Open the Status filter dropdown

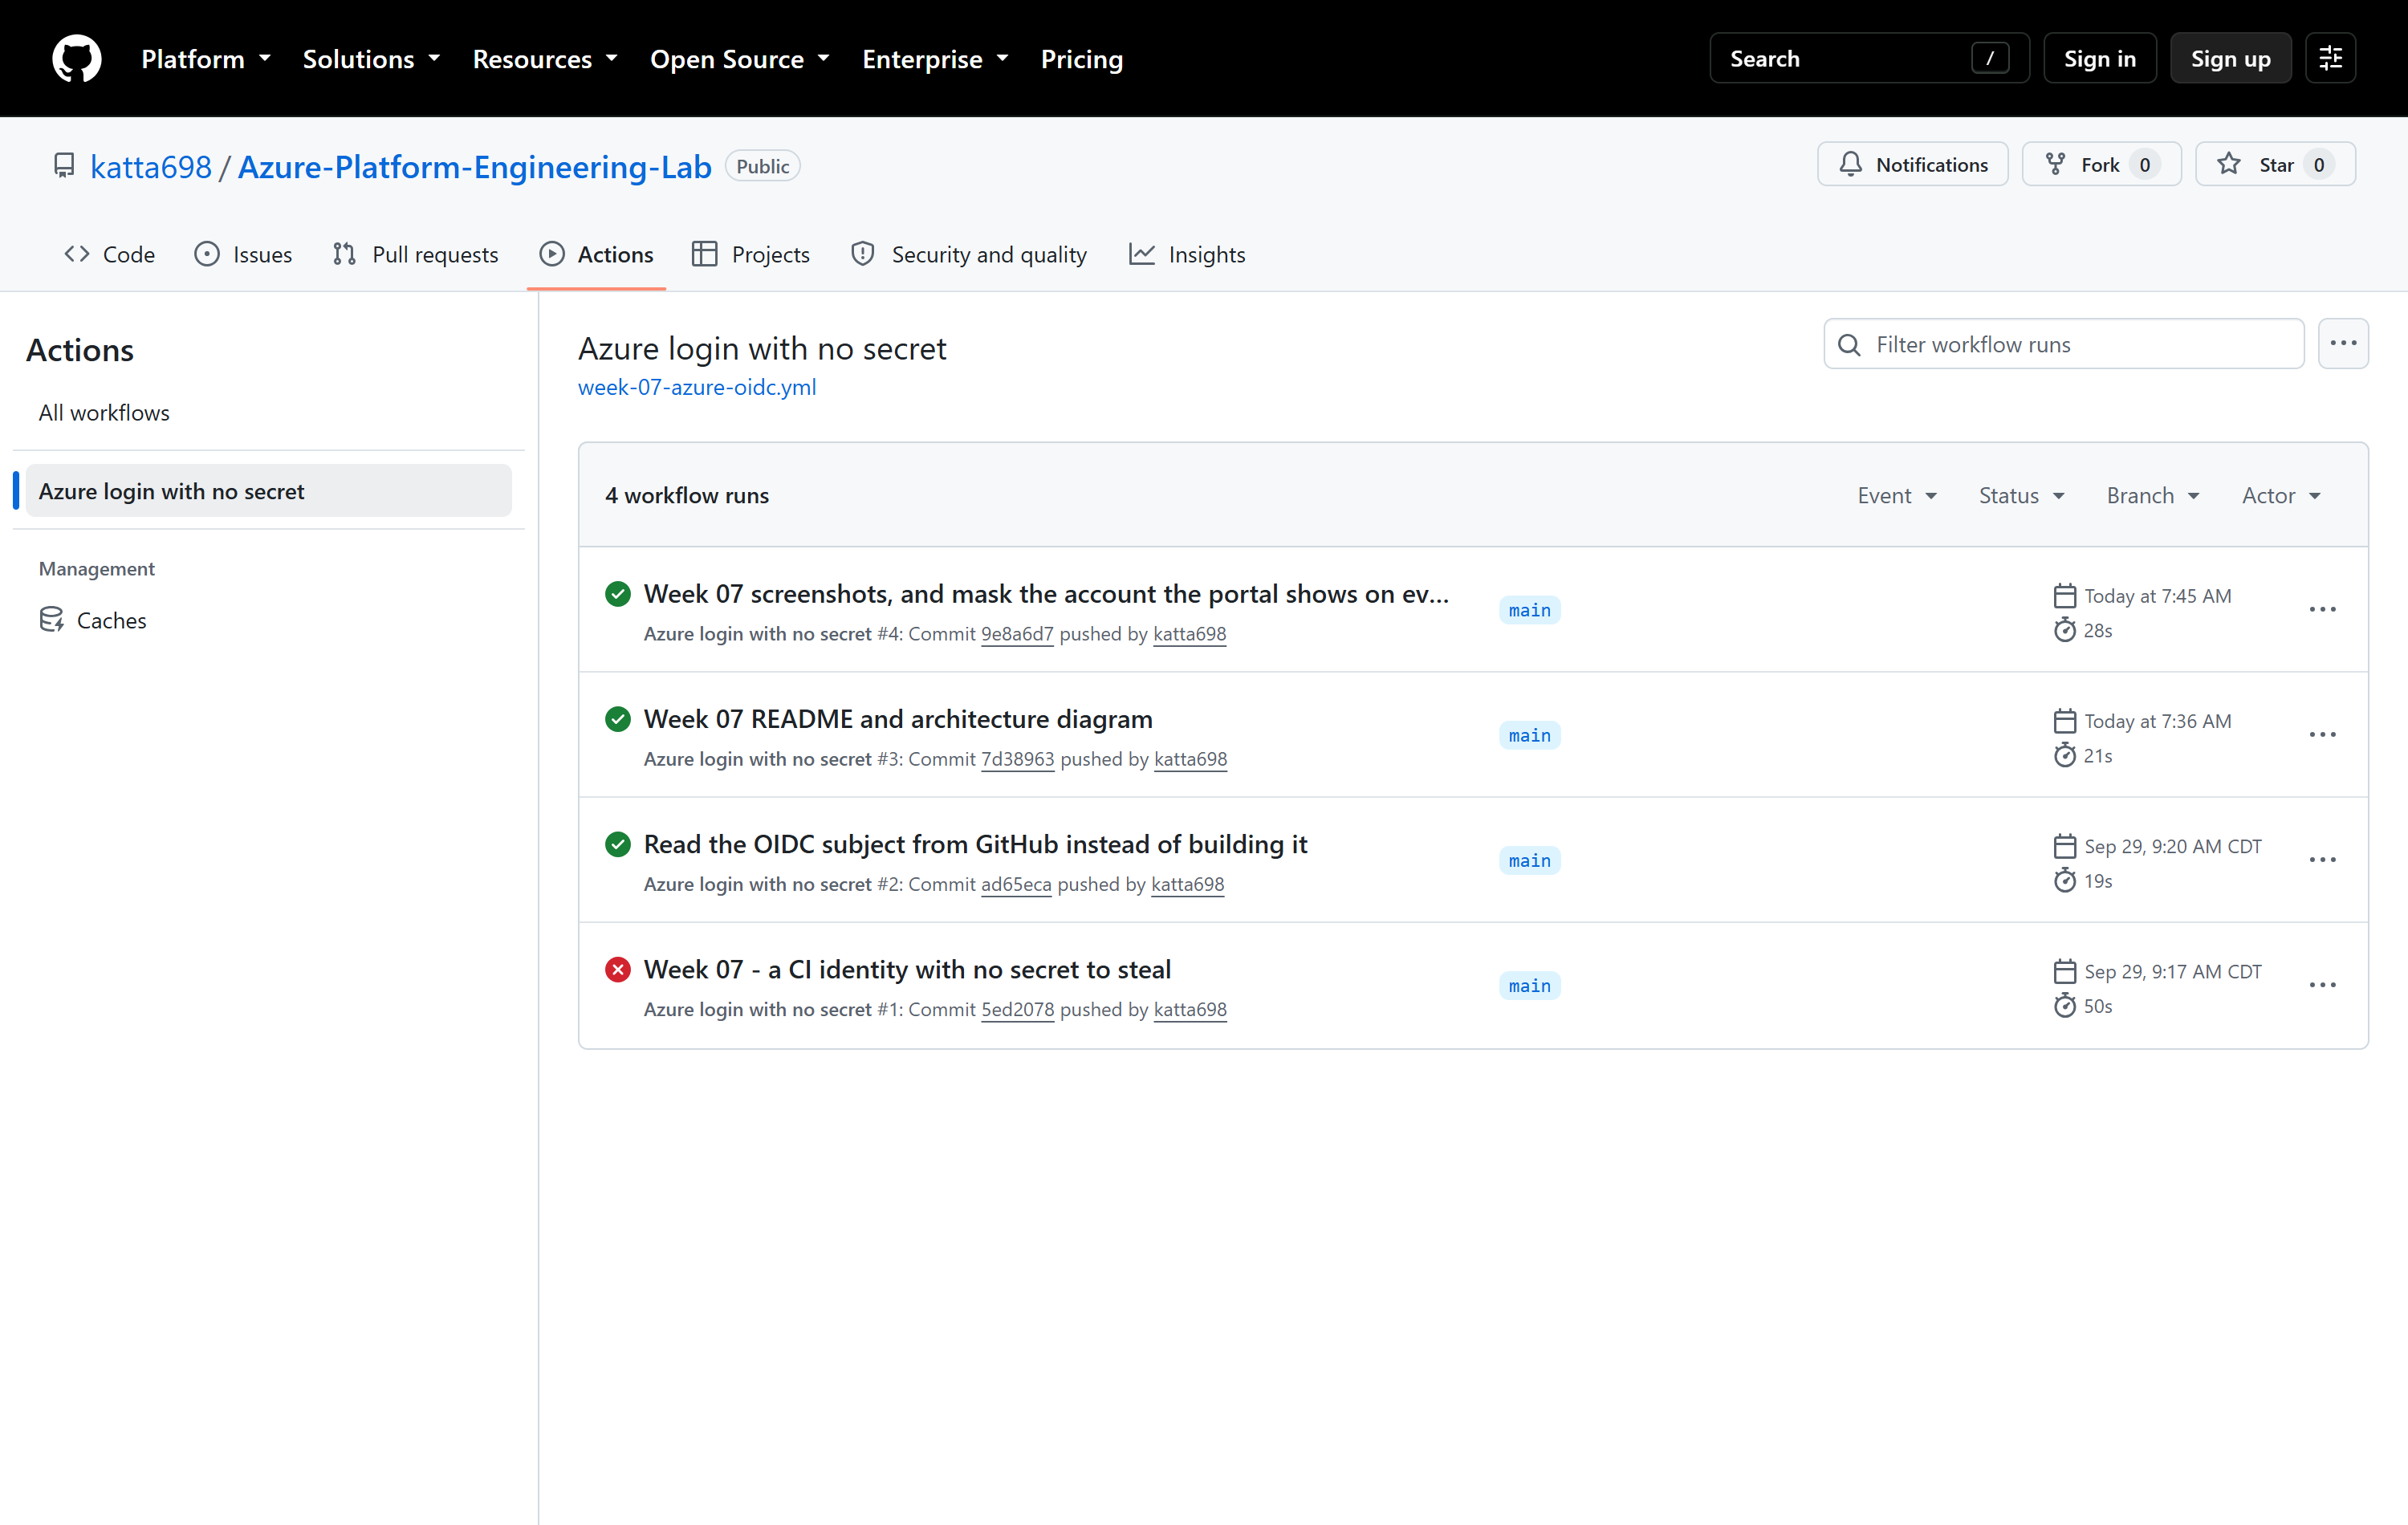pos(2022,495)
